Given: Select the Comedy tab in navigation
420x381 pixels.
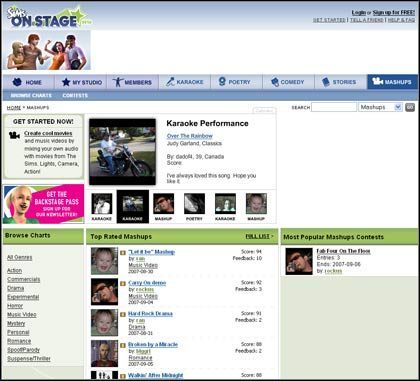Looking at the screenshot, I should 289,82.
